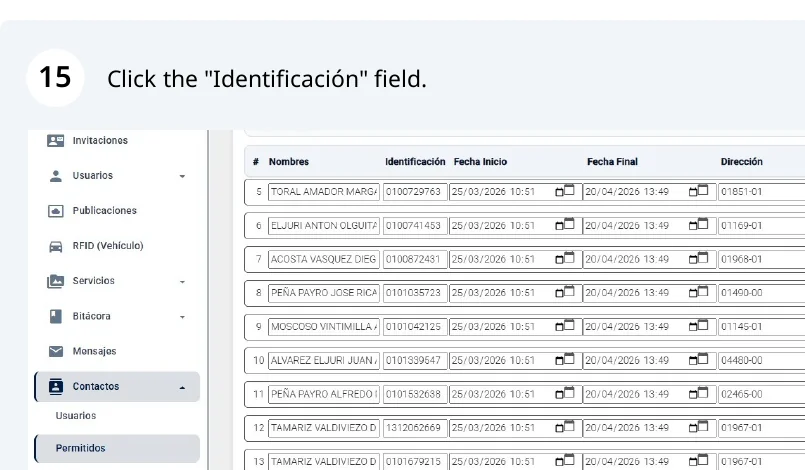Click Identificación field 1312062669
This screenshot has width=805, height=470.
[415, 428]
